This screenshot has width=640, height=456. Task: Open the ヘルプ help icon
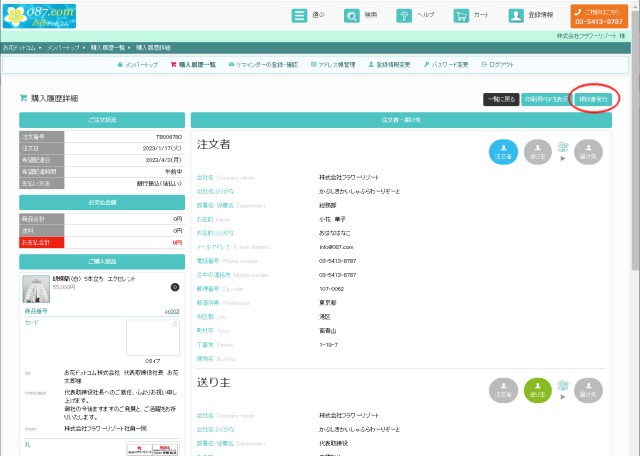[x=404, y=16]
